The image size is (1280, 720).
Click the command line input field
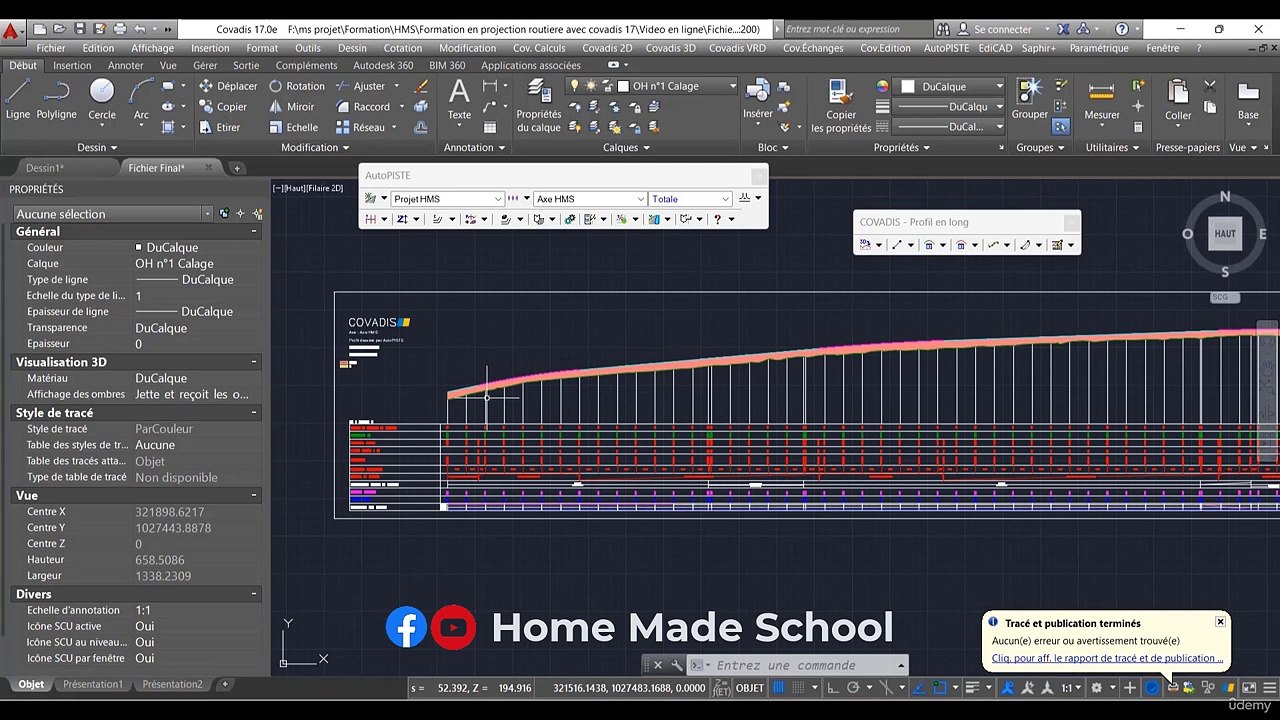point(803,665)
